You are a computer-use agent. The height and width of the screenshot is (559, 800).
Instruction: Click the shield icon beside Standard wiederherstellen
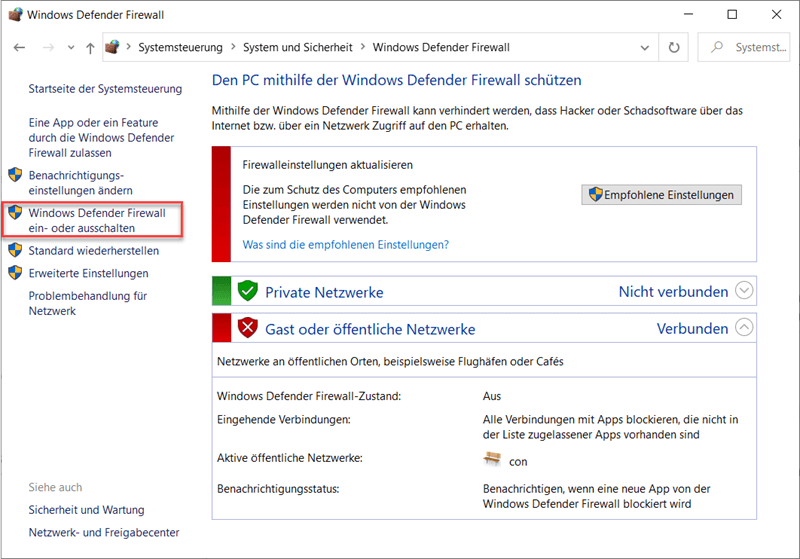pyautogui.click(x=15, y=250)
